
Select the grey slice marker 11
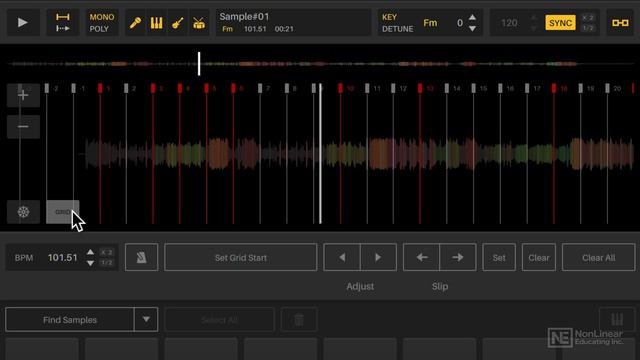tap(367, 88)
